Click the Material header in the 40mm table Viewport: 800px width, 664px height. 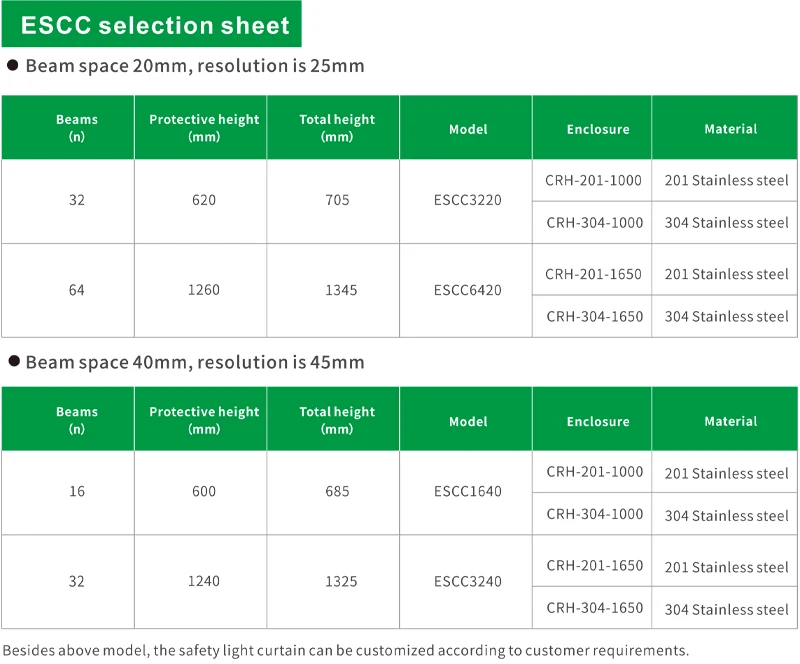[x=730, y=421]
